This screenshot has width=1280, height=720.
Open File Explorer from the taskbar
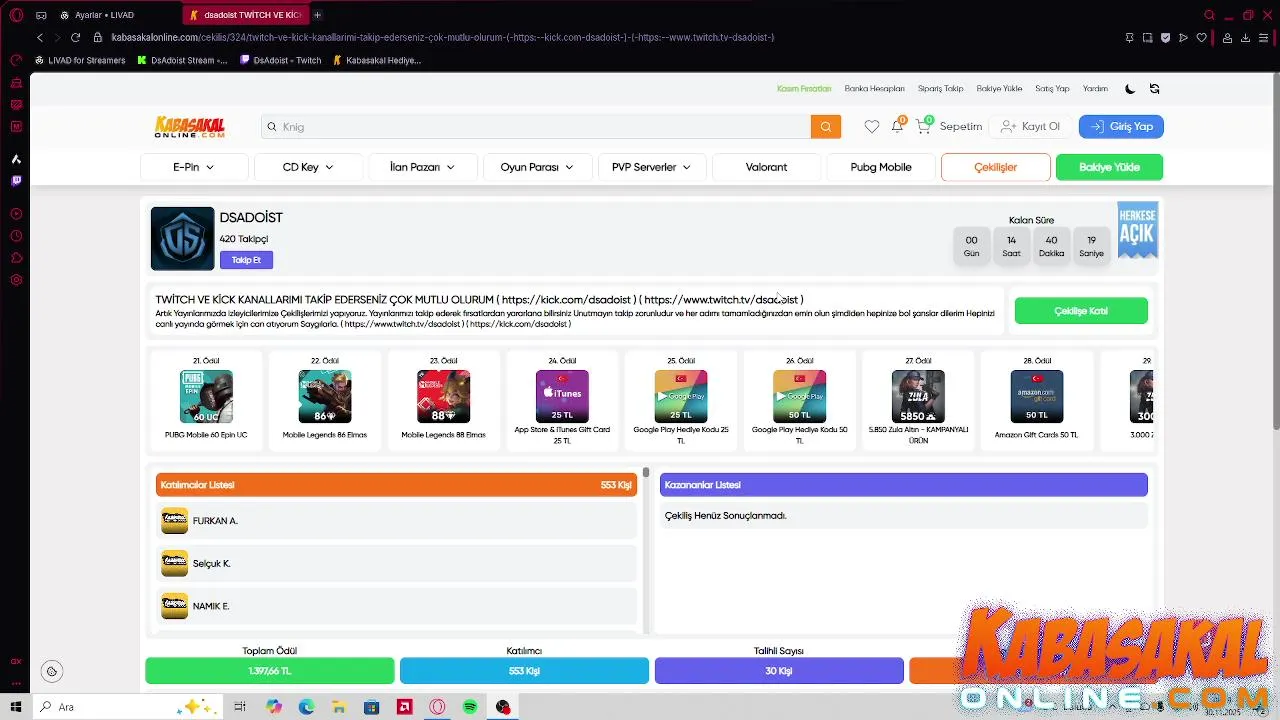click(x=339, y=707)
